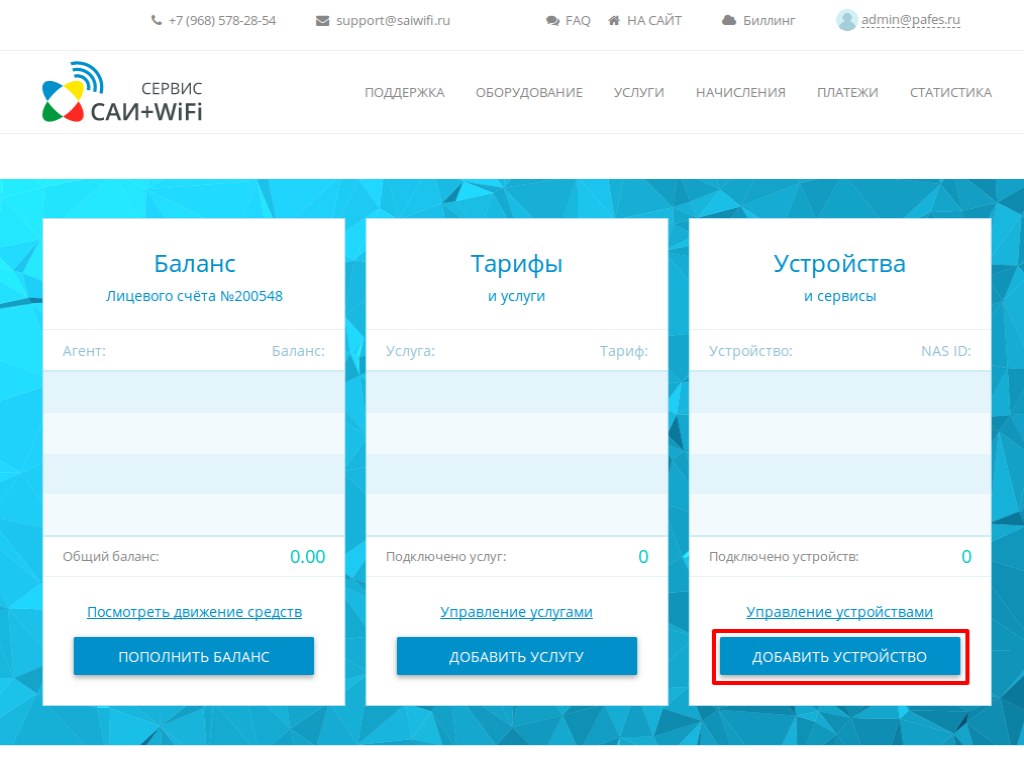Image resolution: width=1024 pixels, height=758 pixels.
Task: Switch to the СТАТИСТИКА page
Action: [950, 92]
